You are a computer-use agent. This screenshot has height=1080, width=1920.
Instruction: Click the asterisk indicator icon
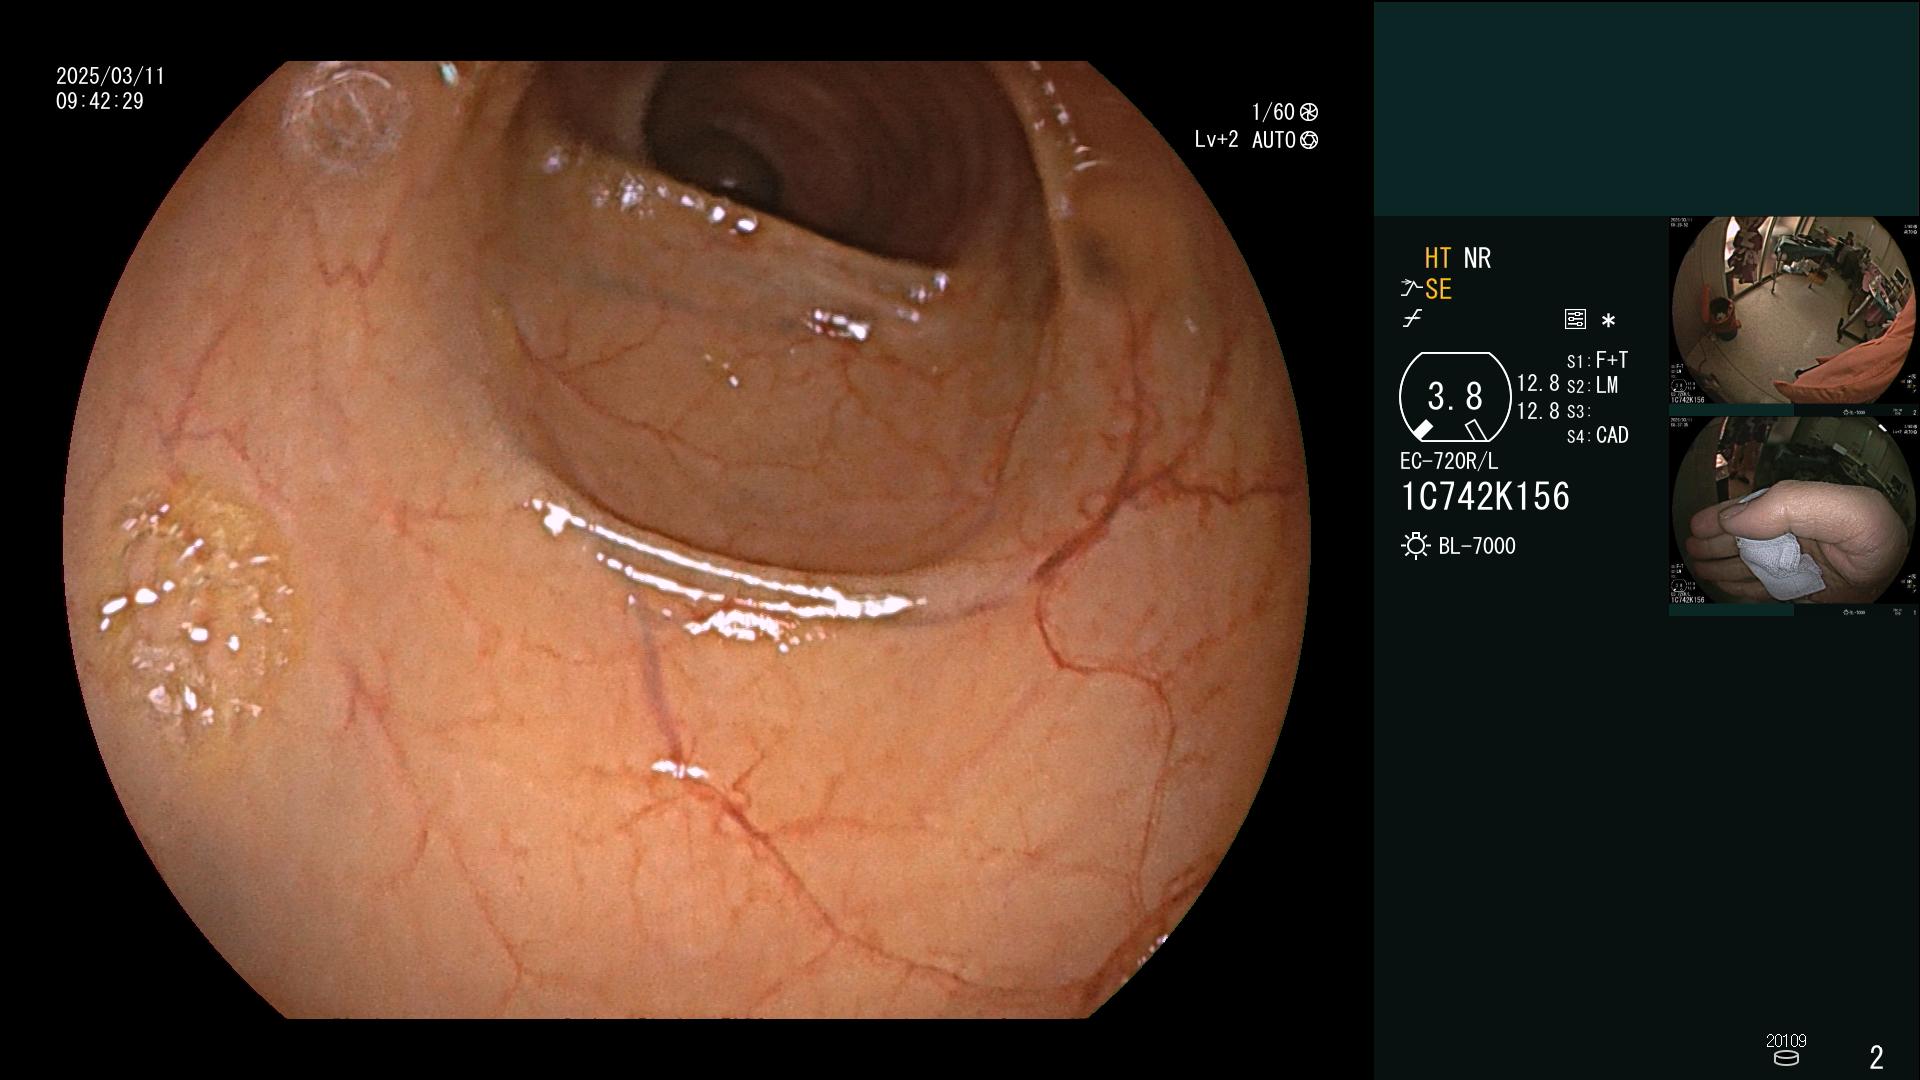pos(1608,321)
